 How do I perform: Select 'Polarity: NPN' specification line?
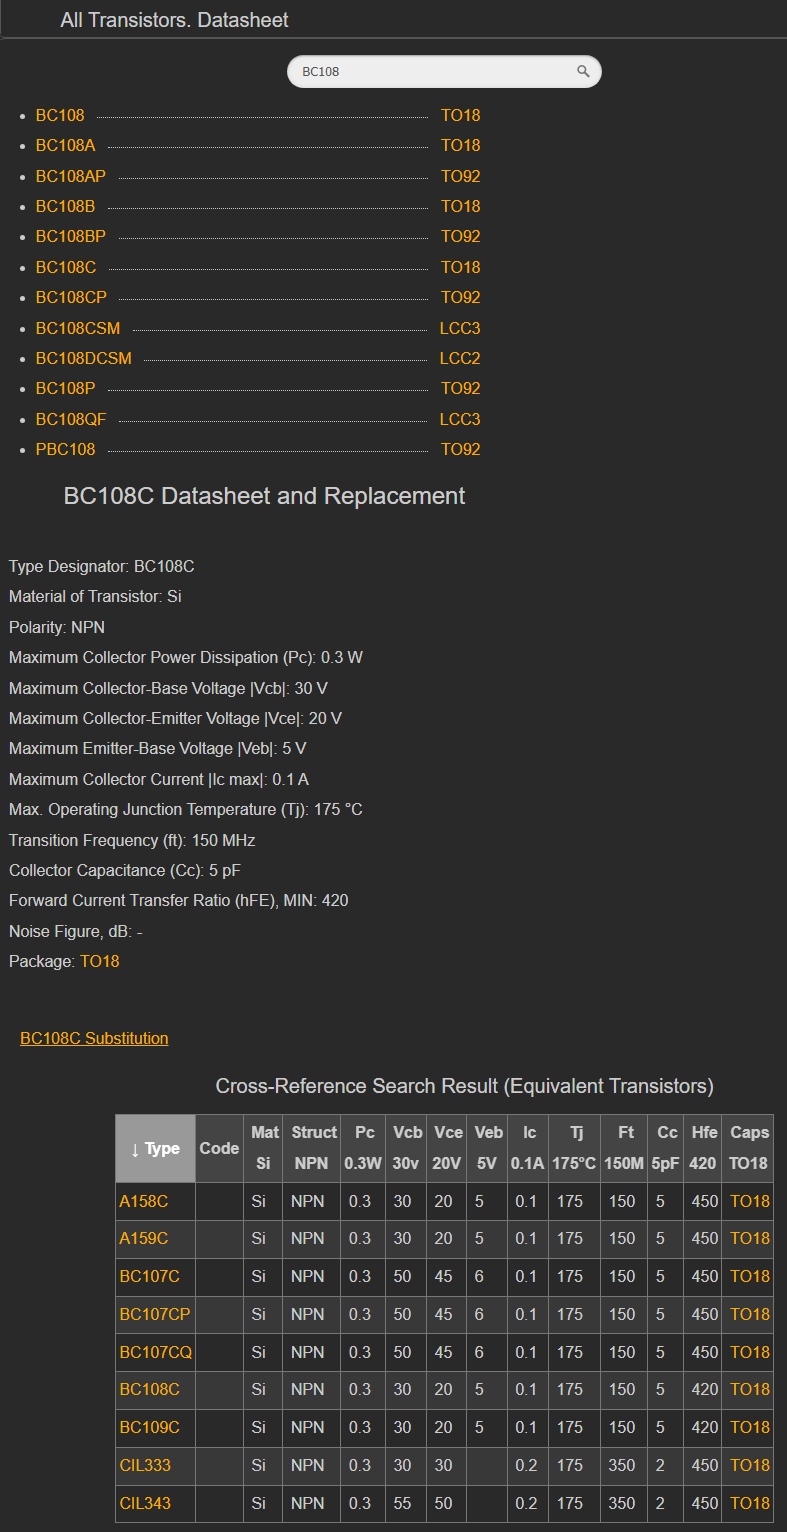(57, 627)
